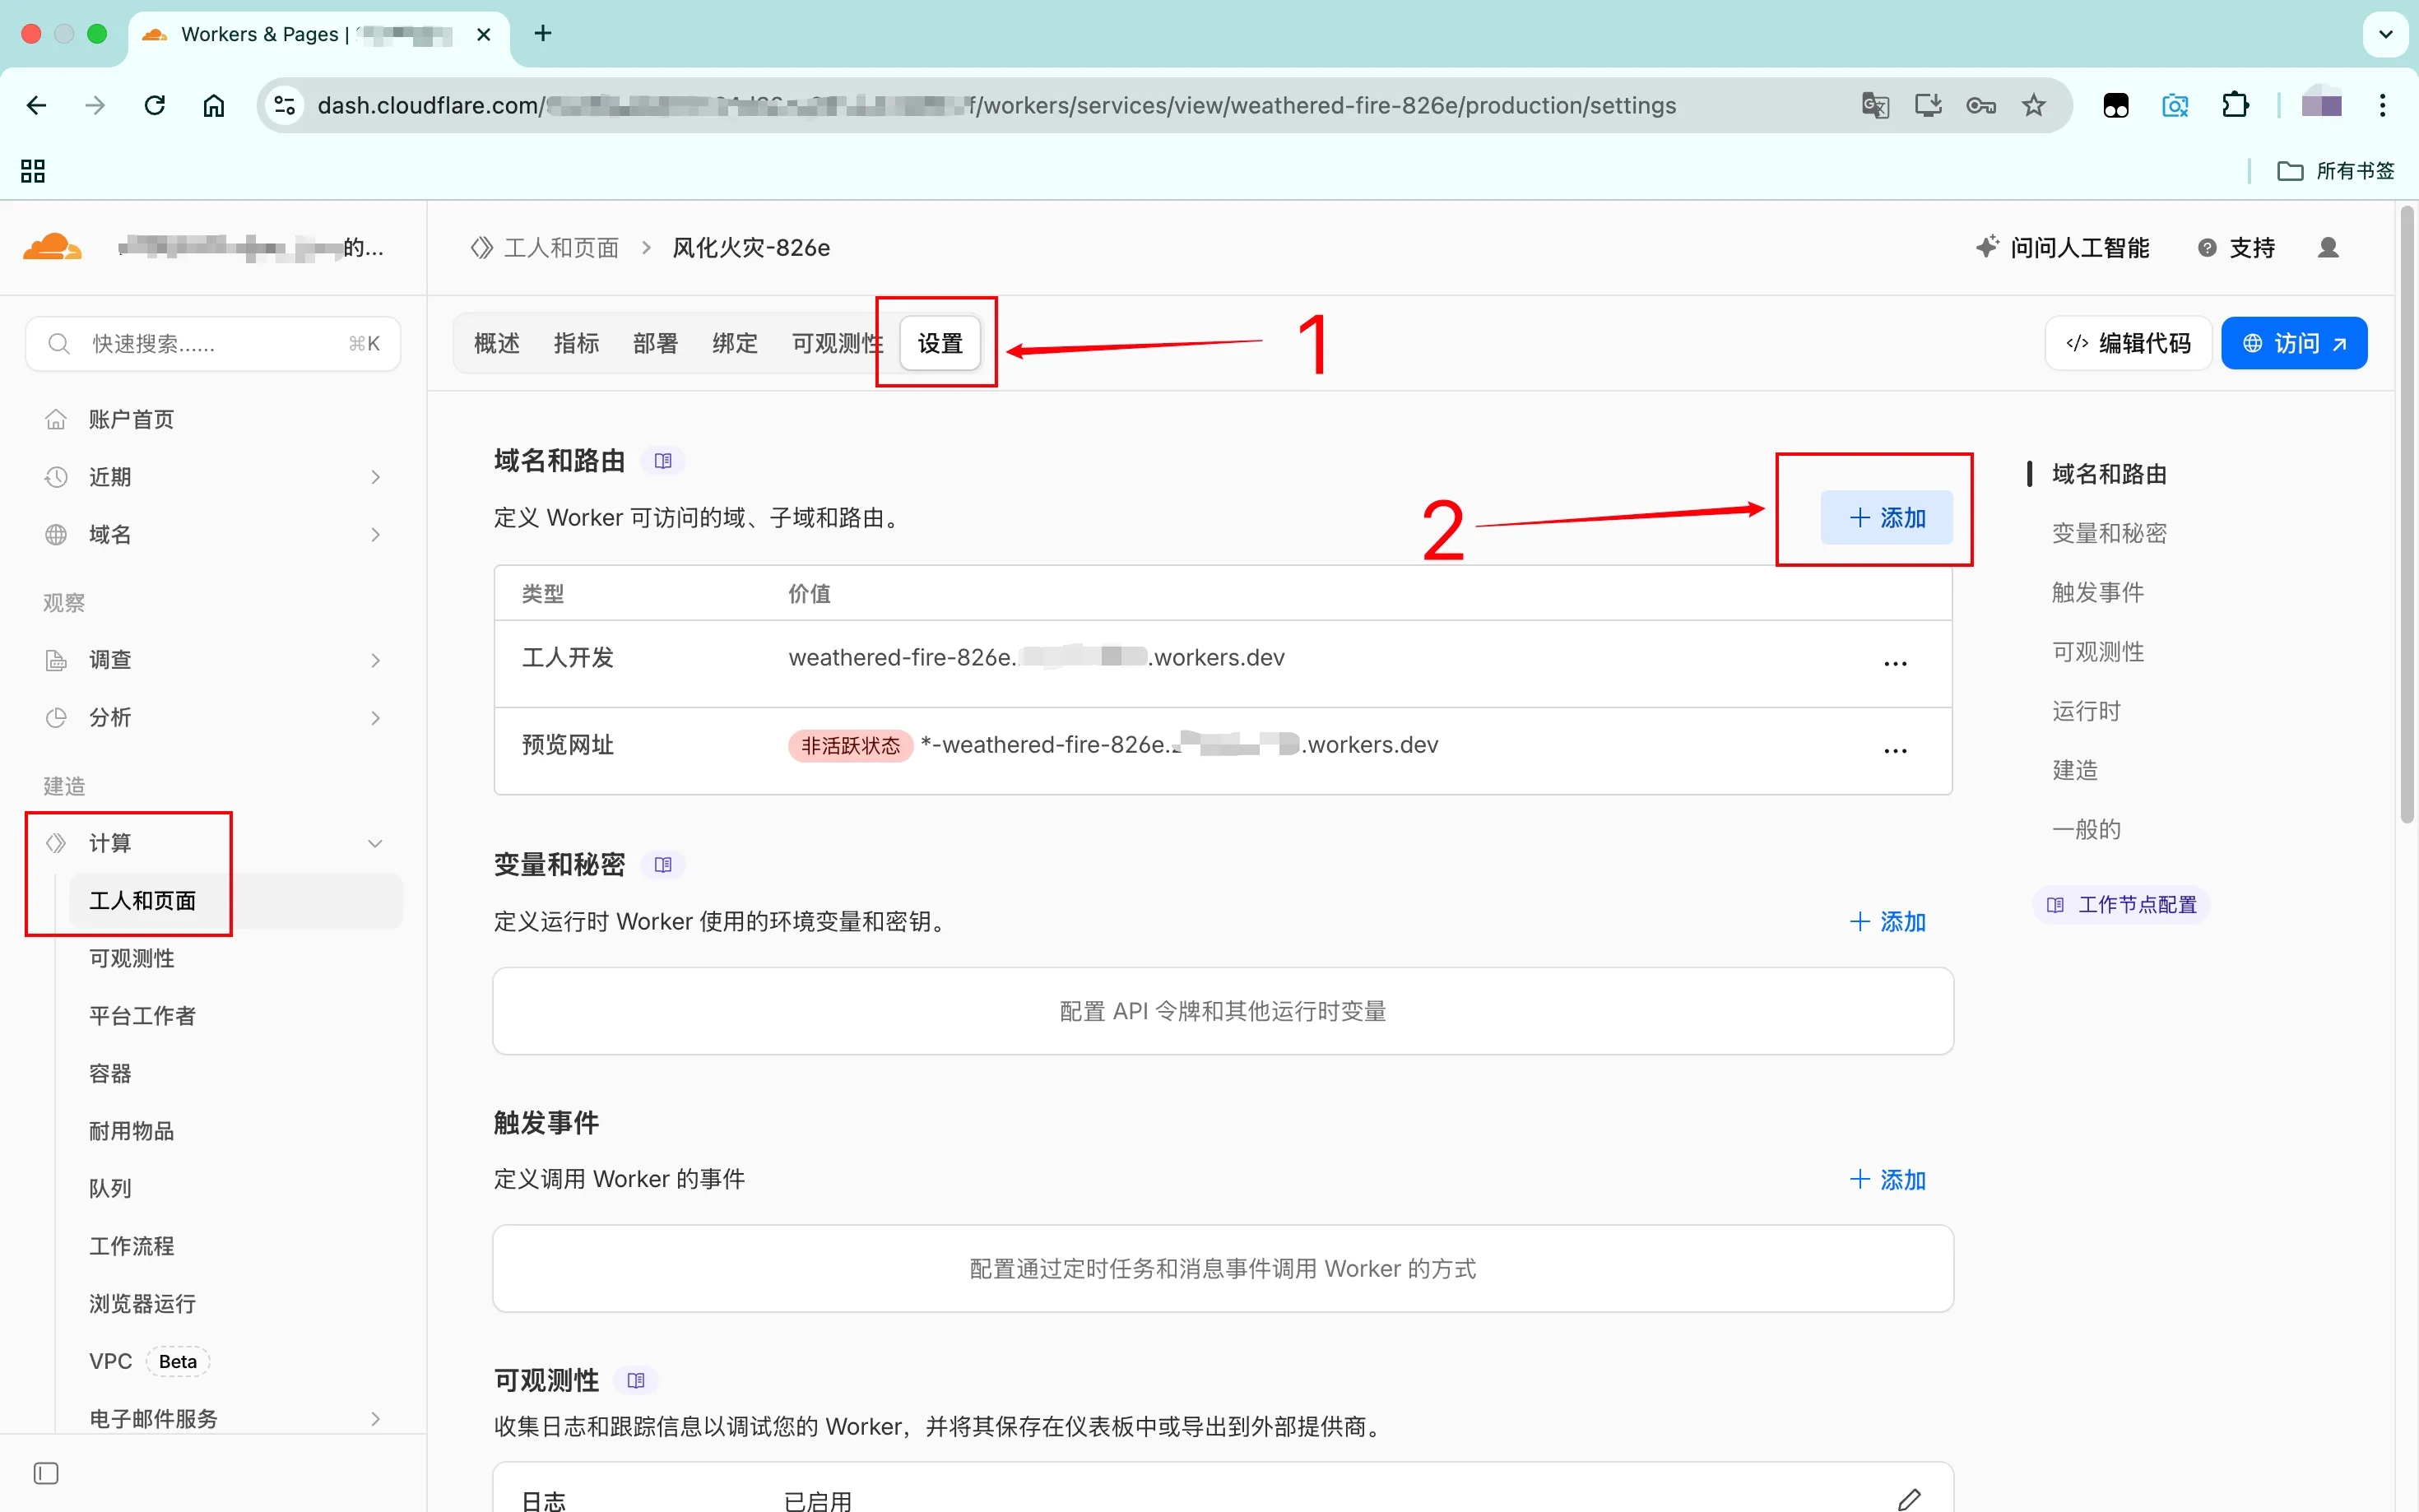Expand the 电子邮件服务 sidebar item
The image size is (2419, 1512).
(x=375, y=1419)
